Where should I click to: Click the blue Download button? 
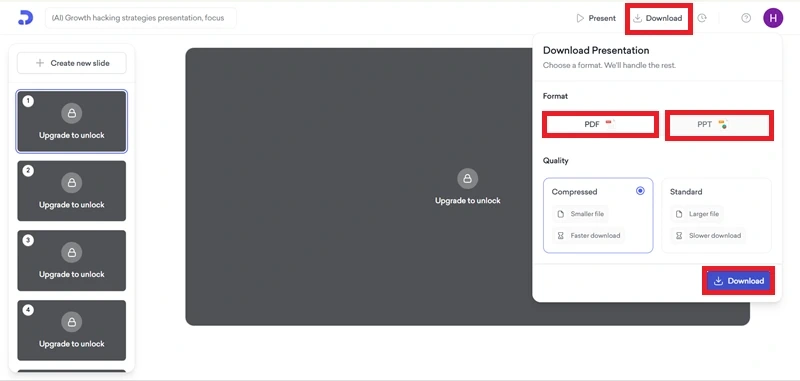point(738,281)
